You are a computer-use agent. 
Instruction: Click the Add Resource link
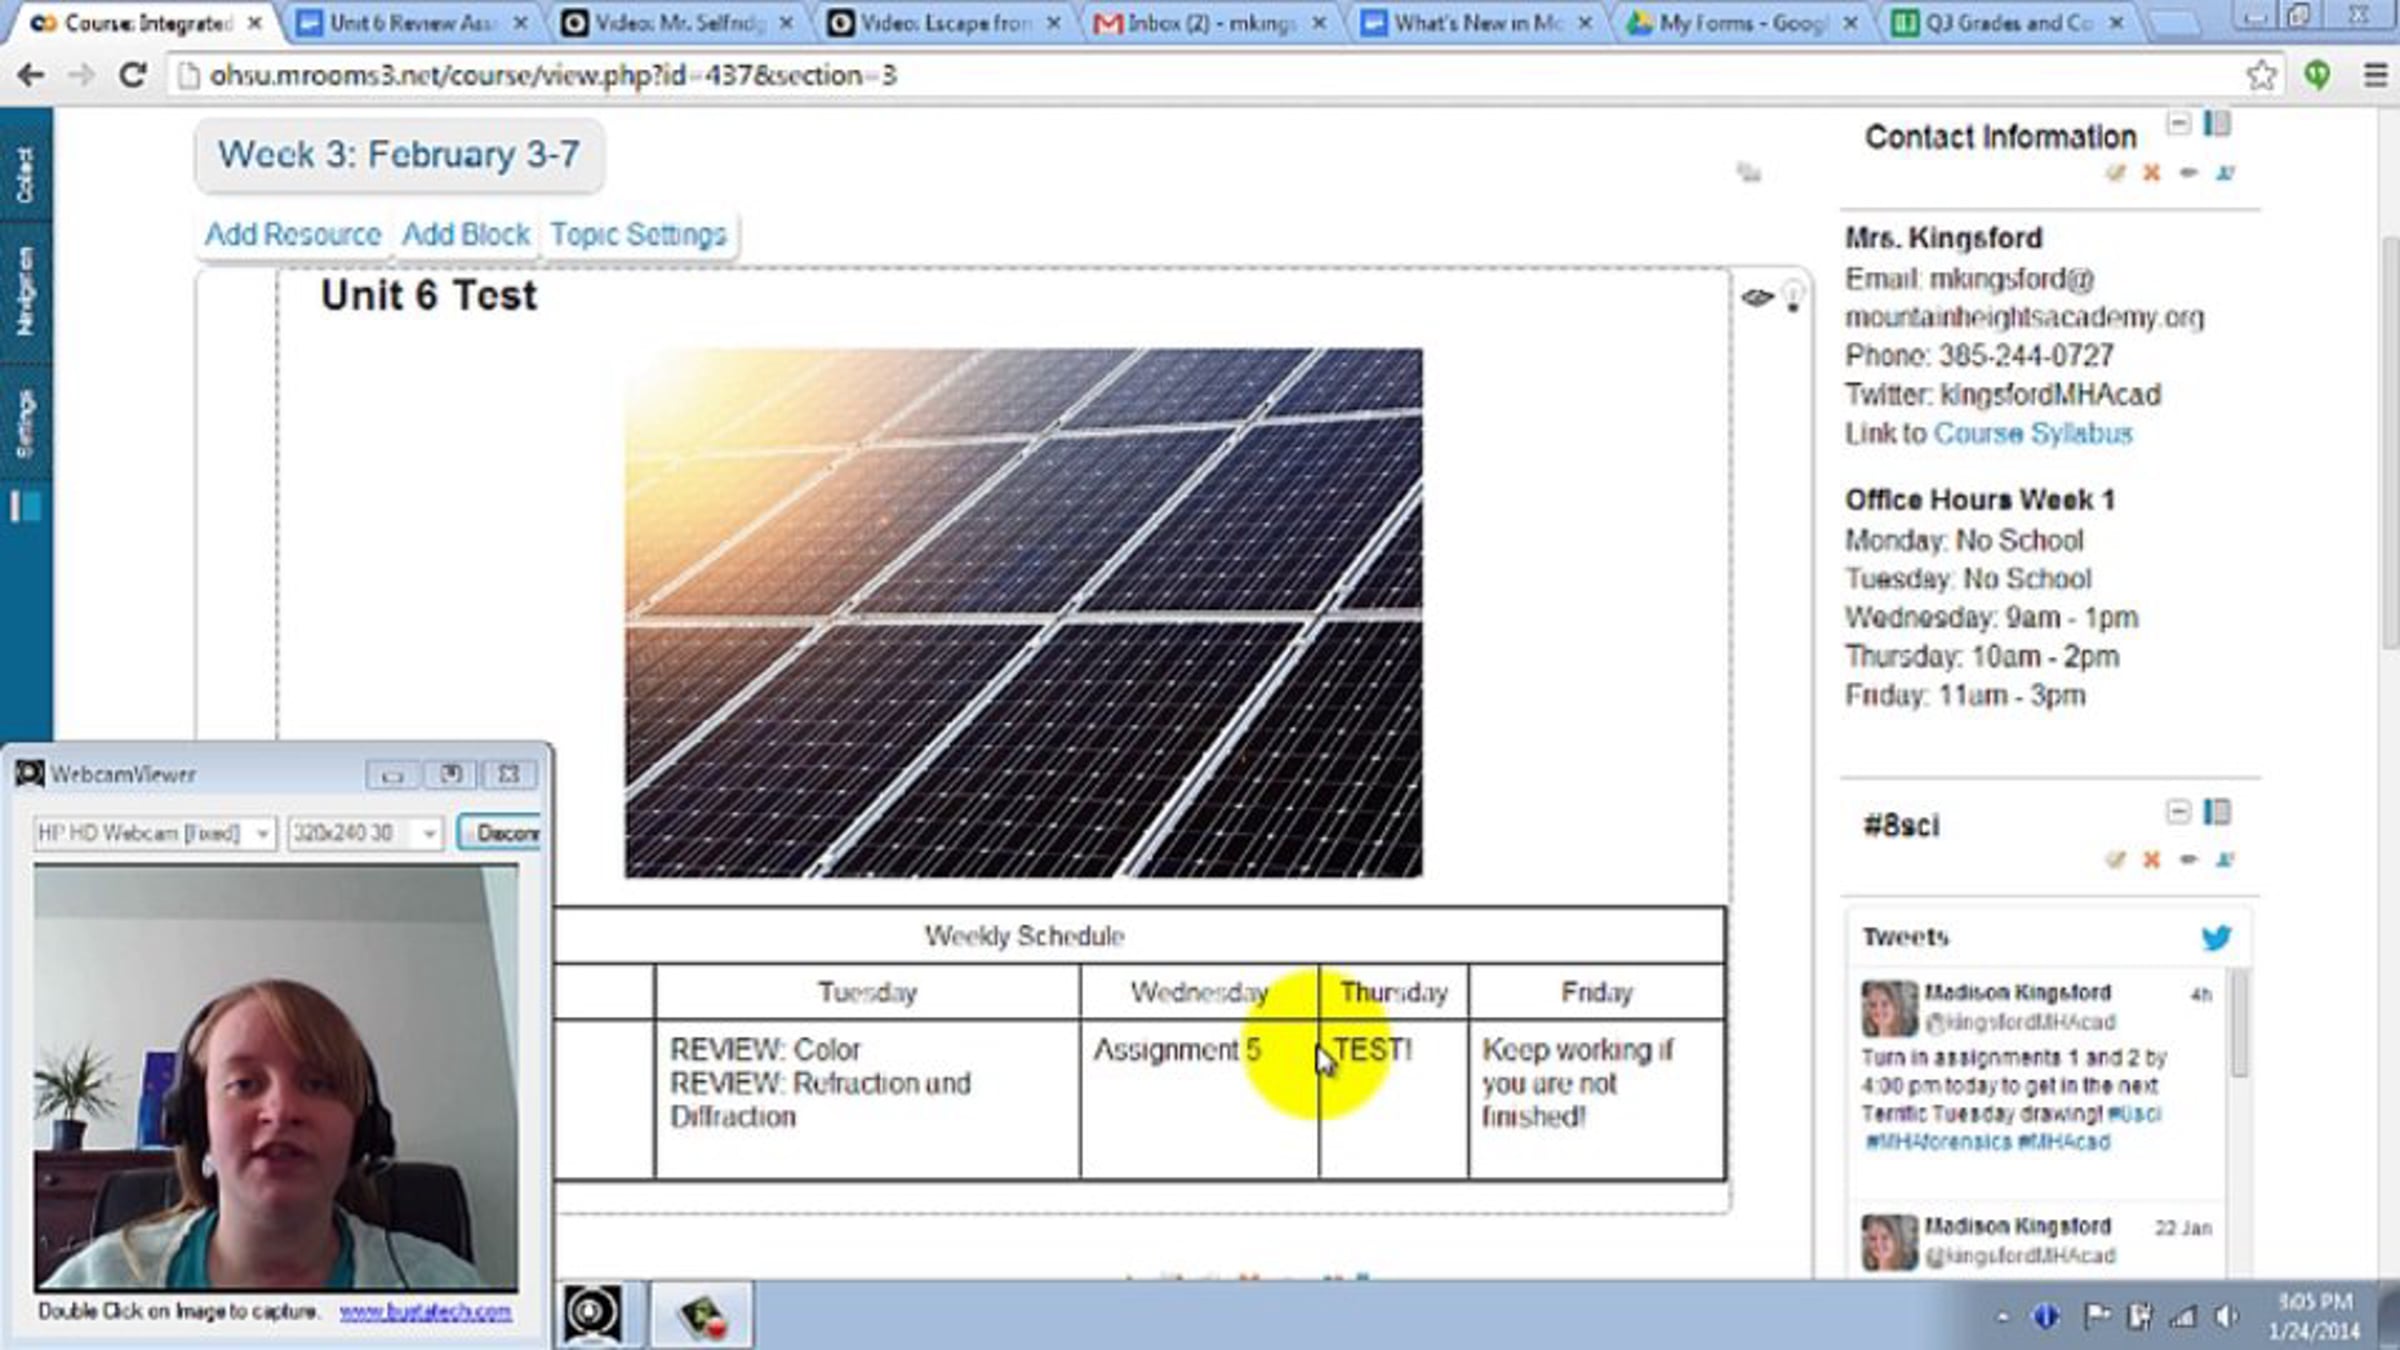[x=293, y=234]
